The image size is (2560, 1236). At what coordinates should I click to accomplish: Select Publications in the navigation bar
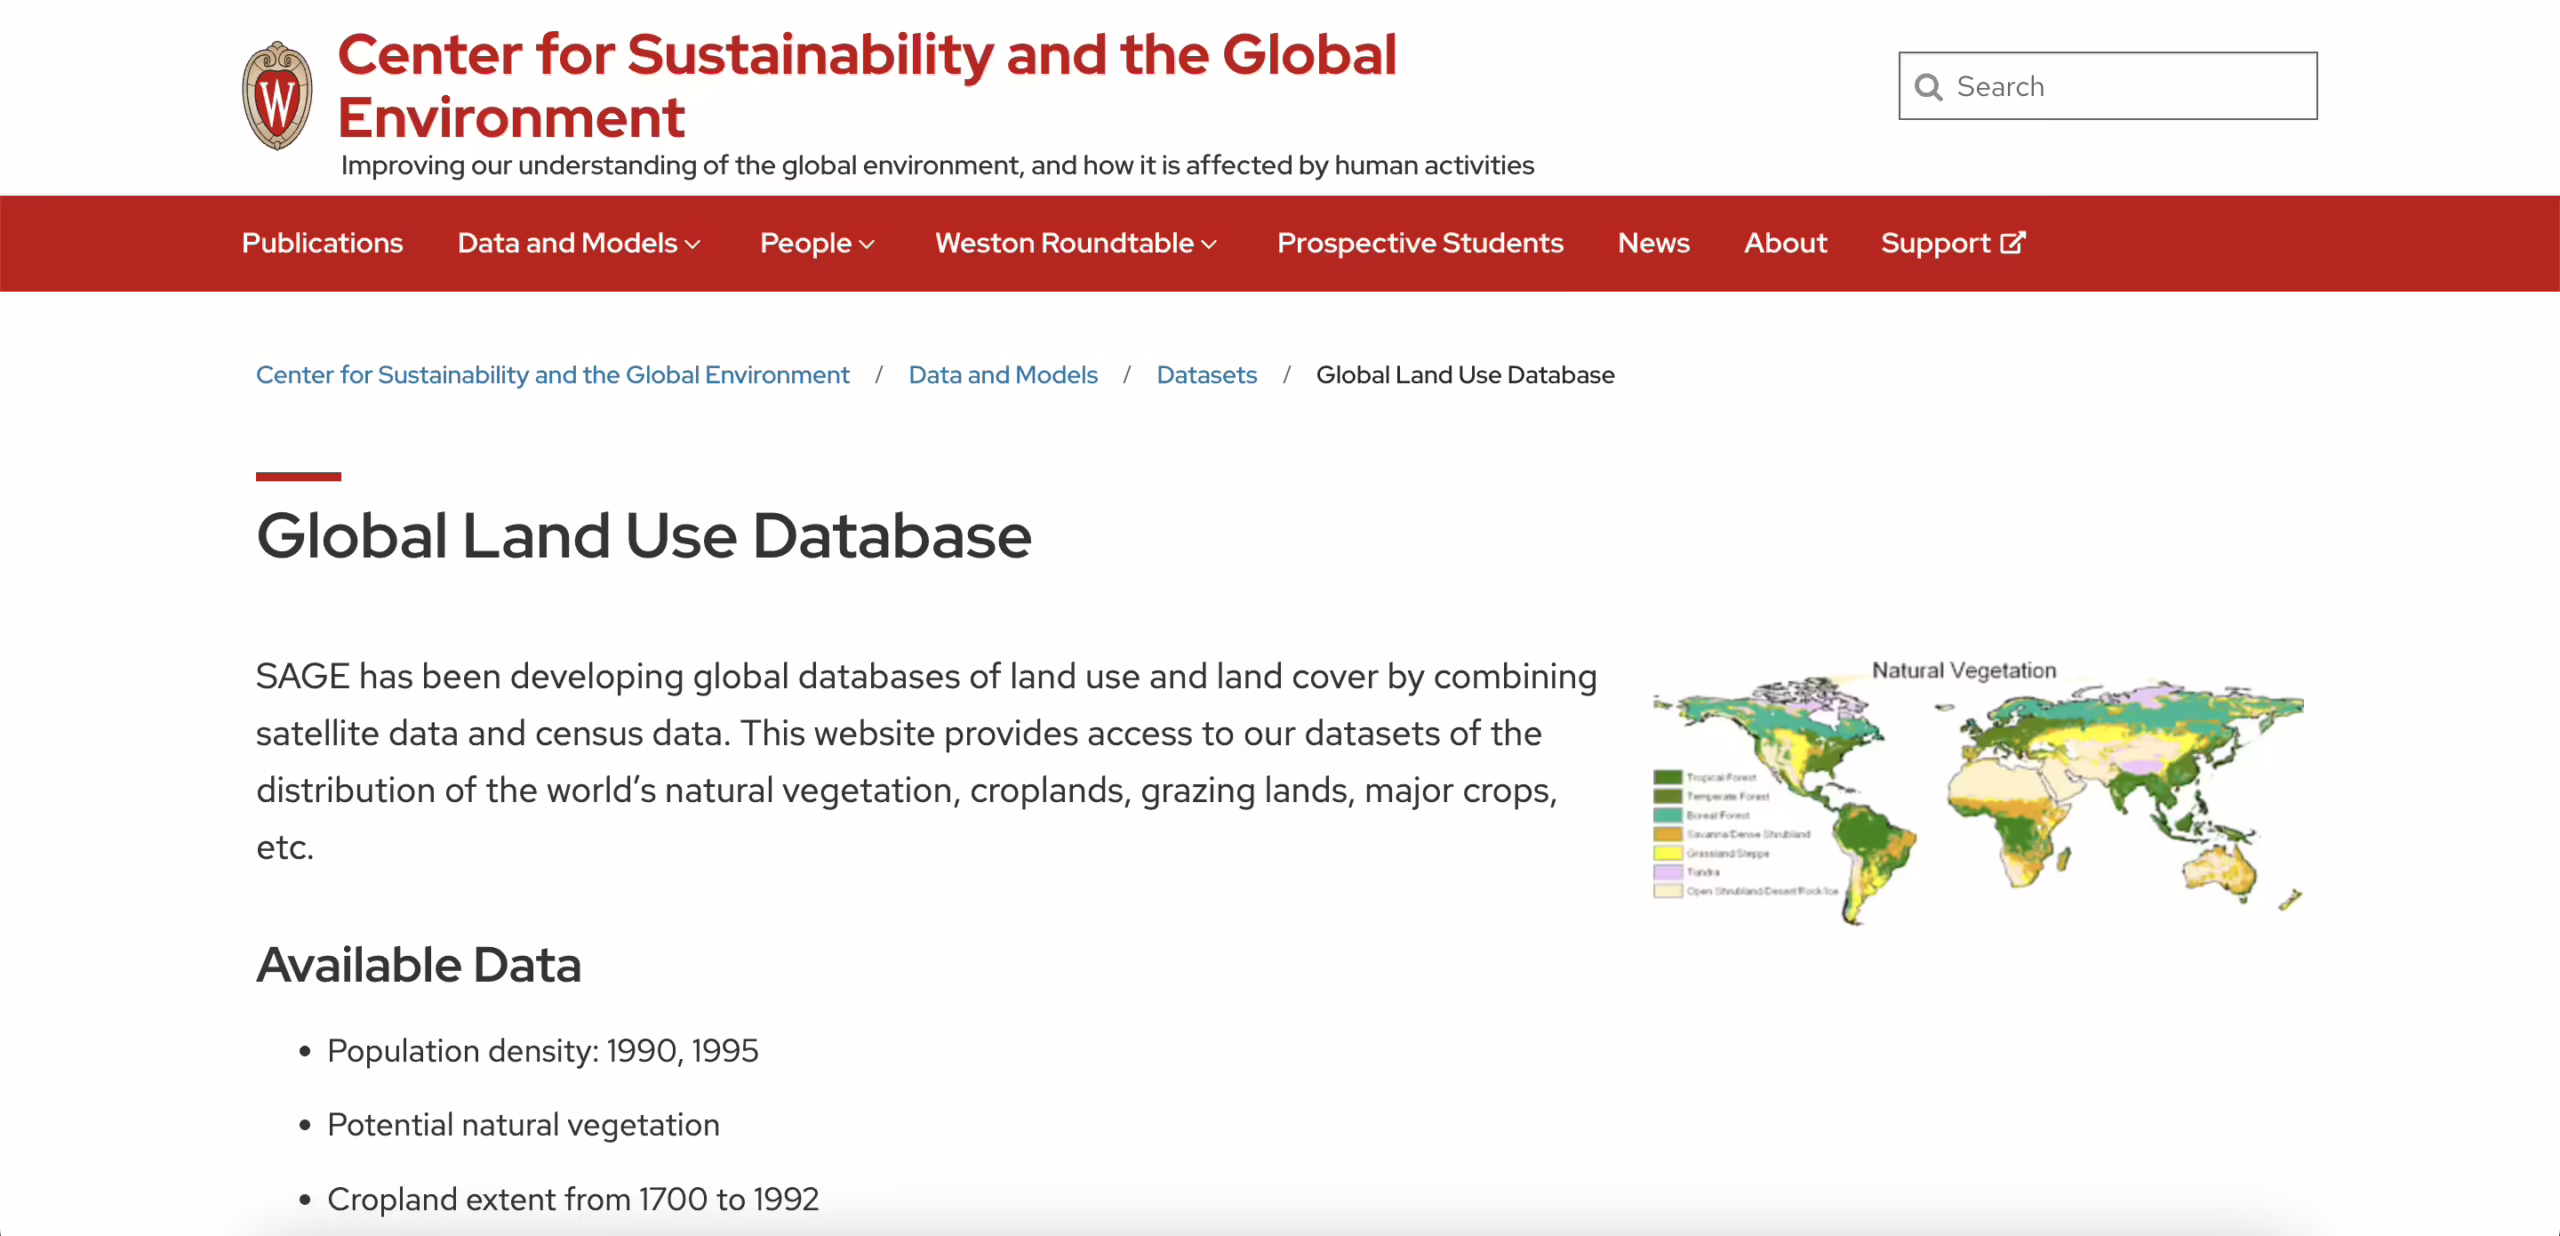click(x=322, y=242)
